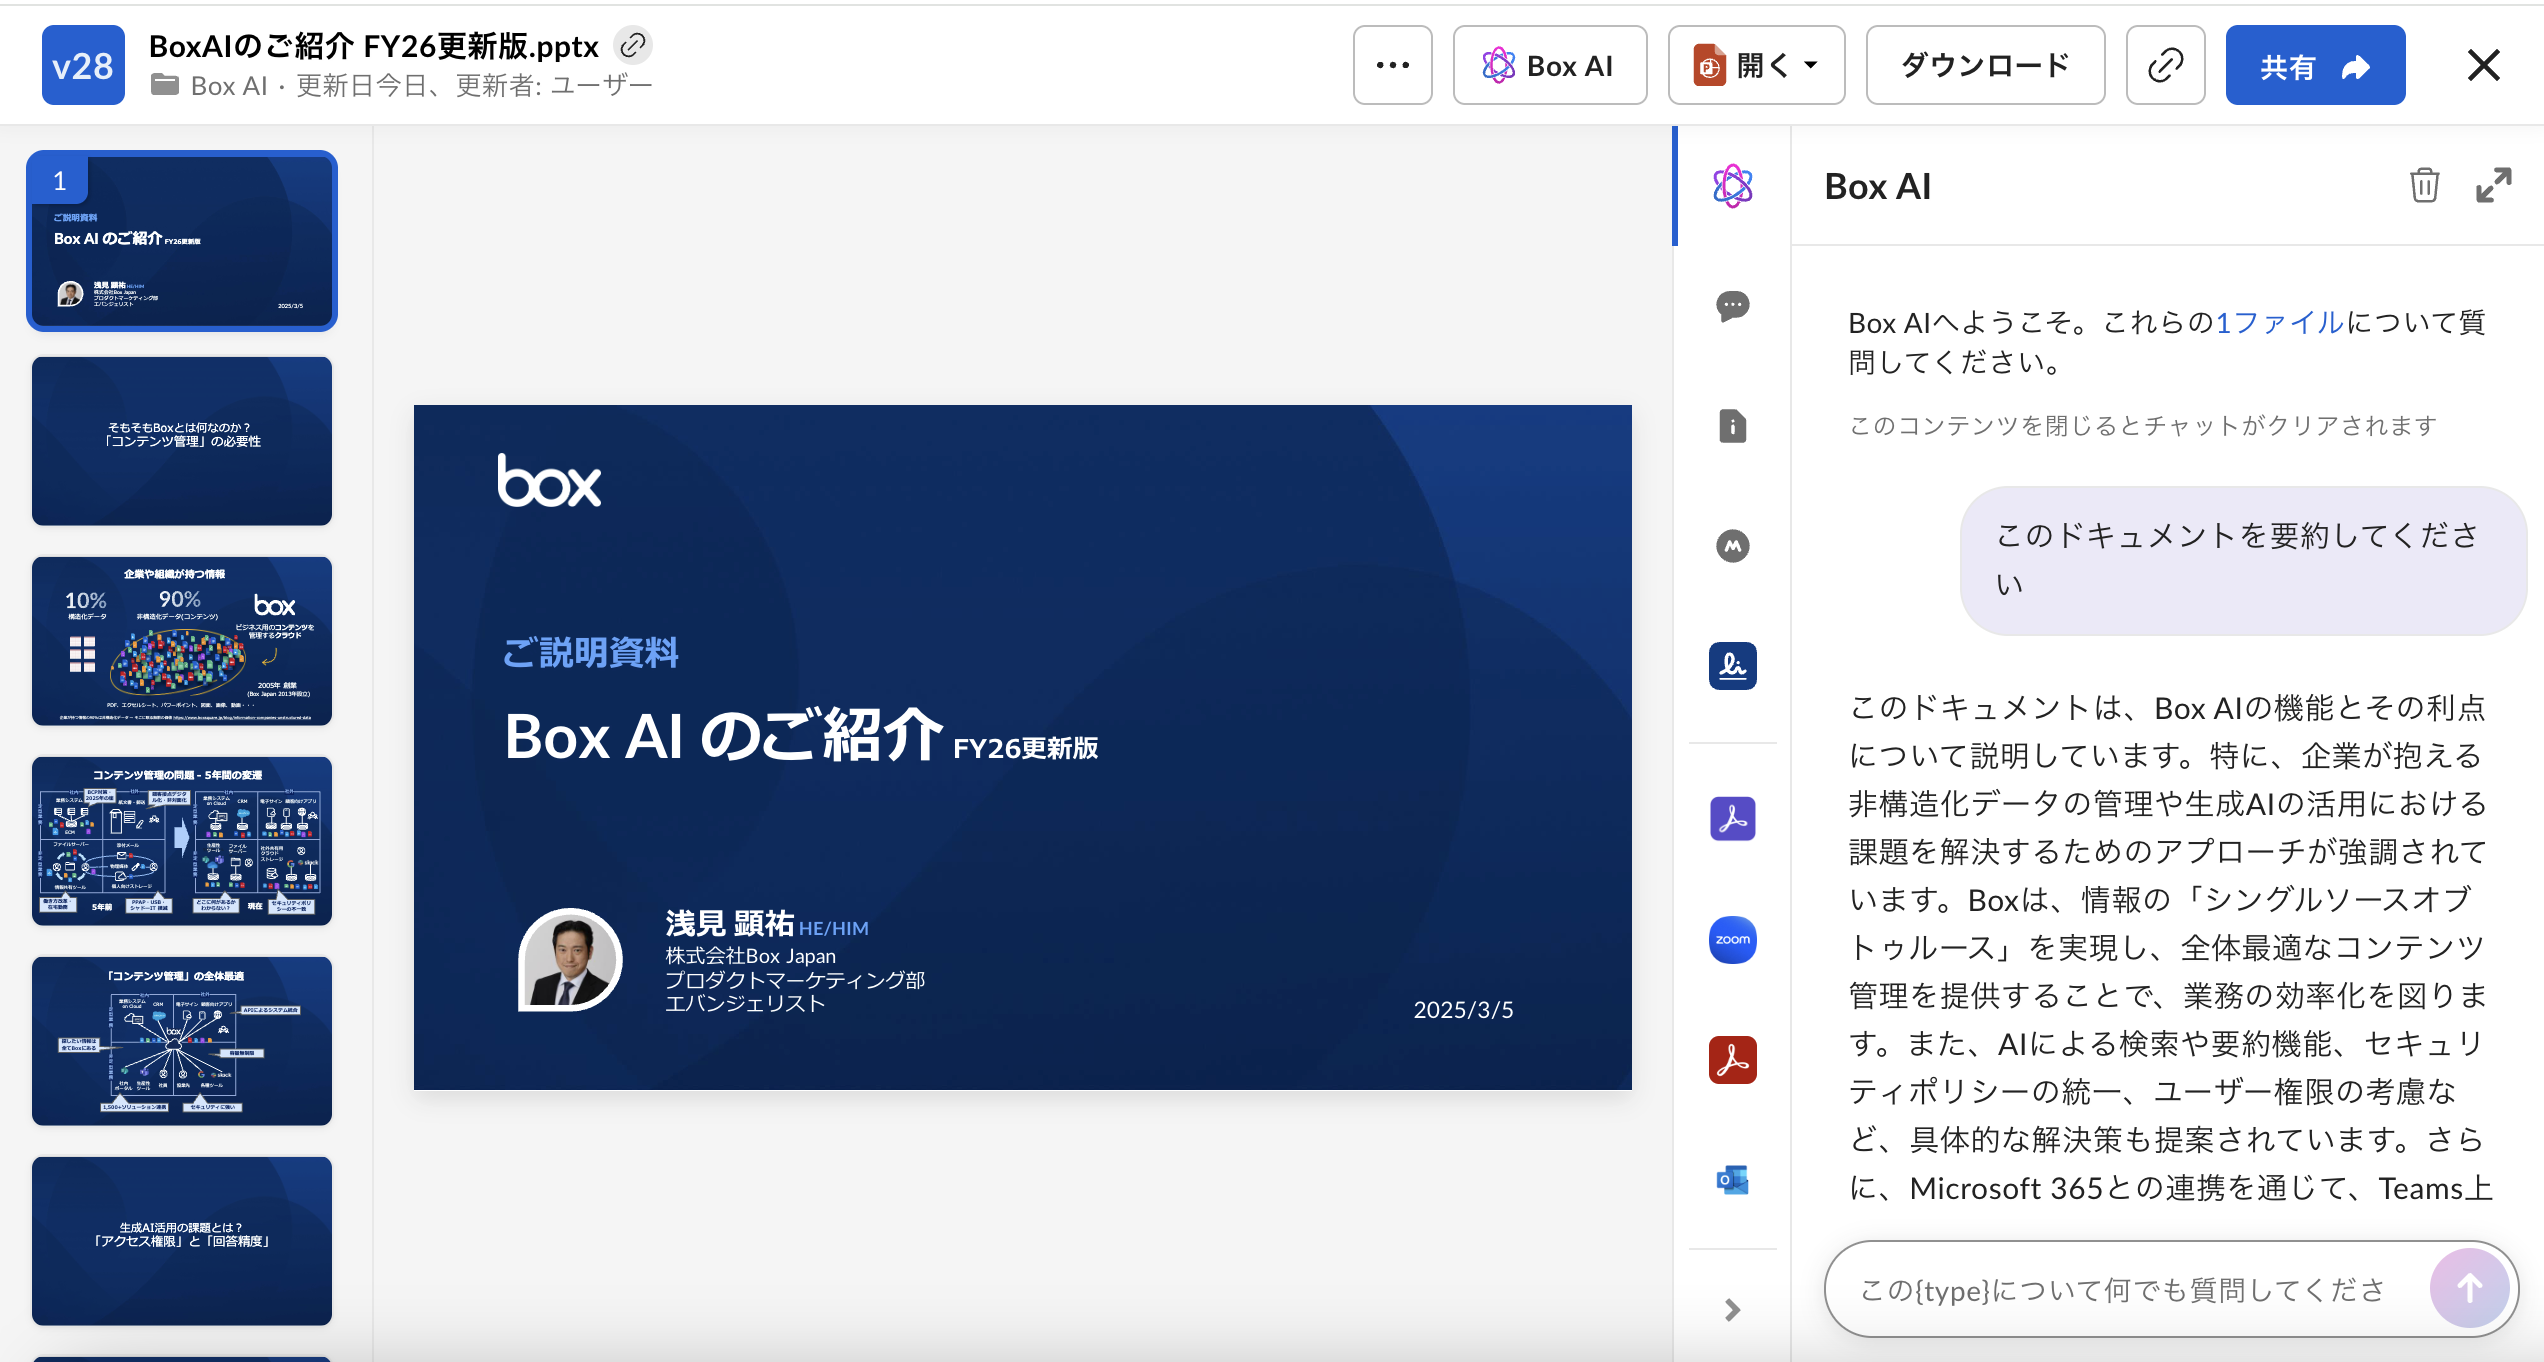Launch red Adobe Acrobat integration
Image resolution: width=2544 pixels, height=1362 pixels.
[1732, 1060]
